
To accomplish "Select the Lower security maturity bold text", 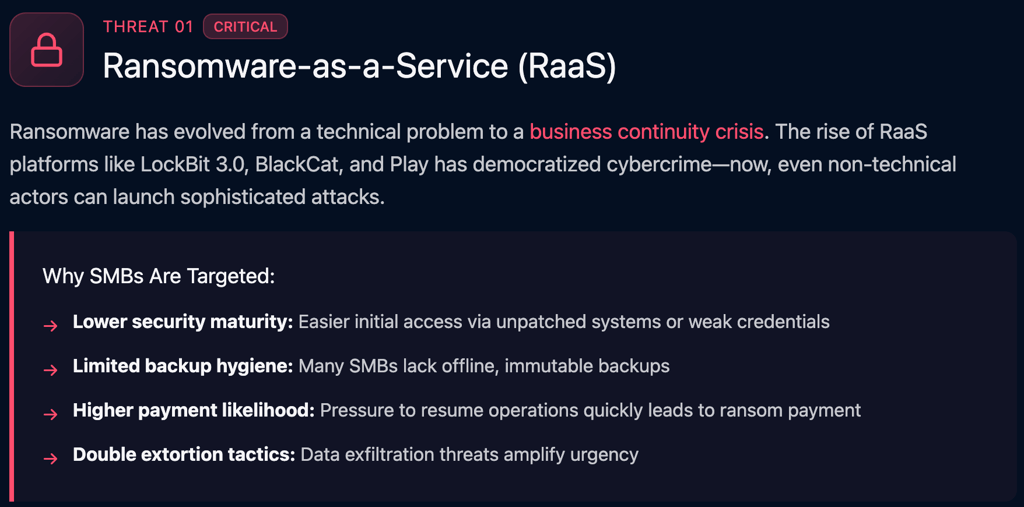I will click(x=183, y=322).
